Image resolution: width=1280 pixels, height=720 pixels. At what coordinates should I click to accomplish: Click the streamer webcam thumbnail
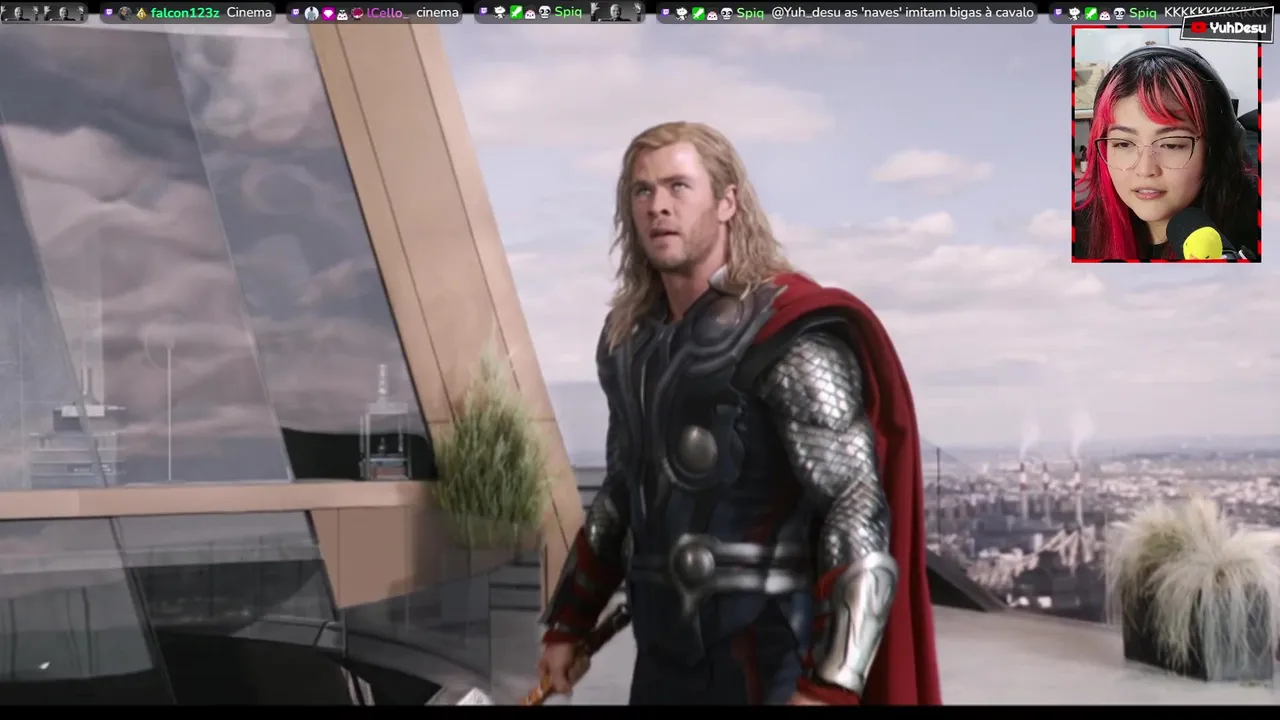[1166, 144]
